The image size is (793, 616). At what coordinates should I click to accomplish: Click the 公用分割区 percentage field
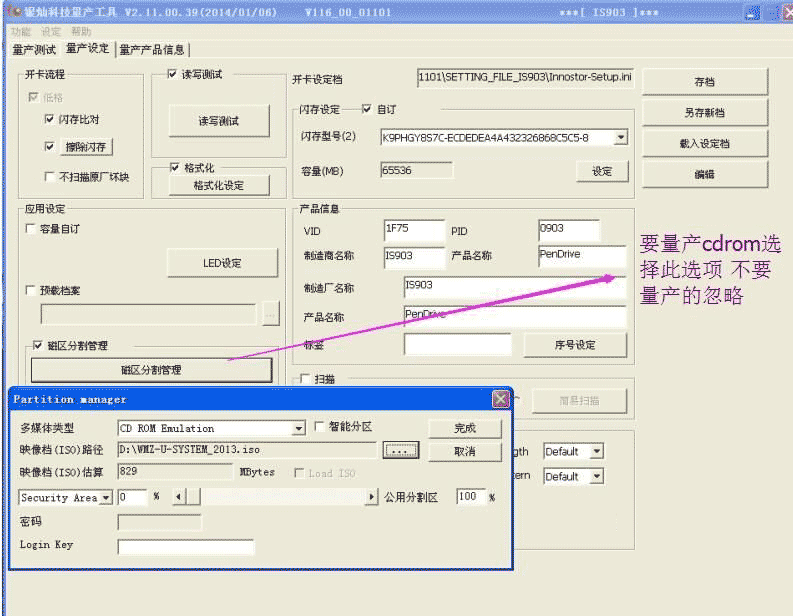470,497
